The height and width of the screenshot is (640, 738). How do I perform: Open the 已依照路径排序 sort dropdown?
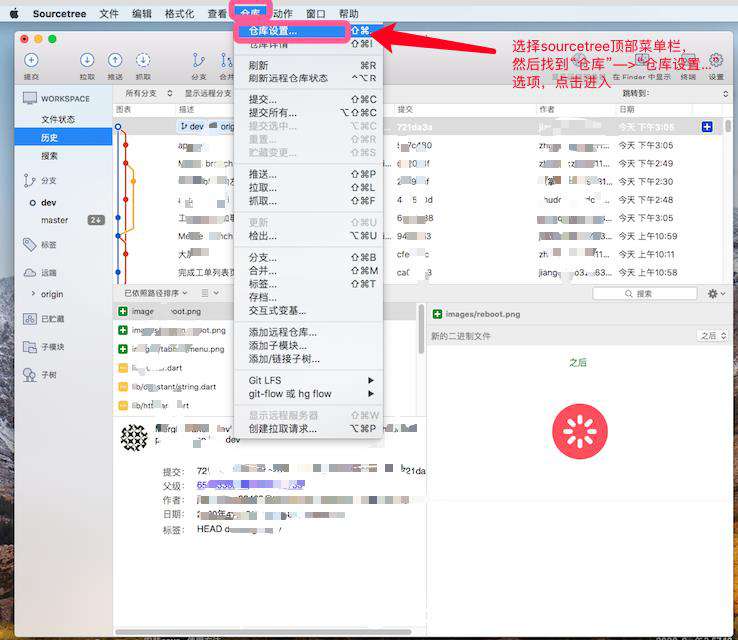pyautogui.click(x=156, y=293)
